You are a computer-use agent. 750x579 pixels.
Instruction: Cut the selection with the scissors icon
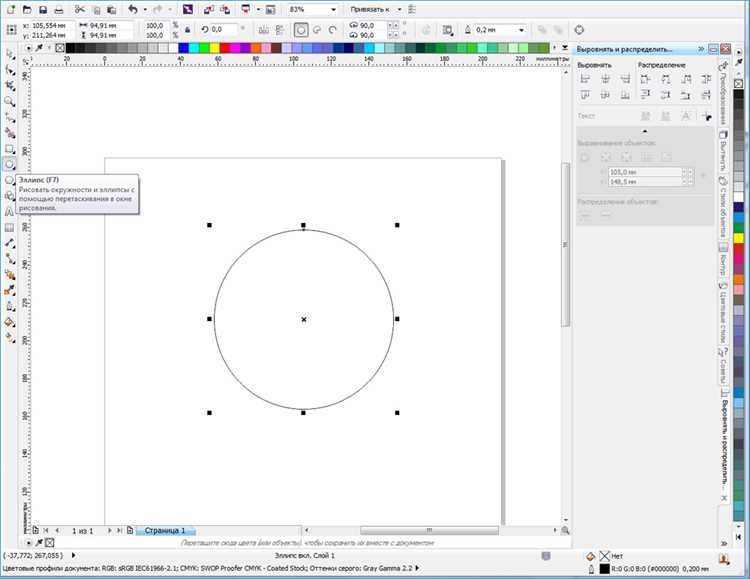(80, 9)
